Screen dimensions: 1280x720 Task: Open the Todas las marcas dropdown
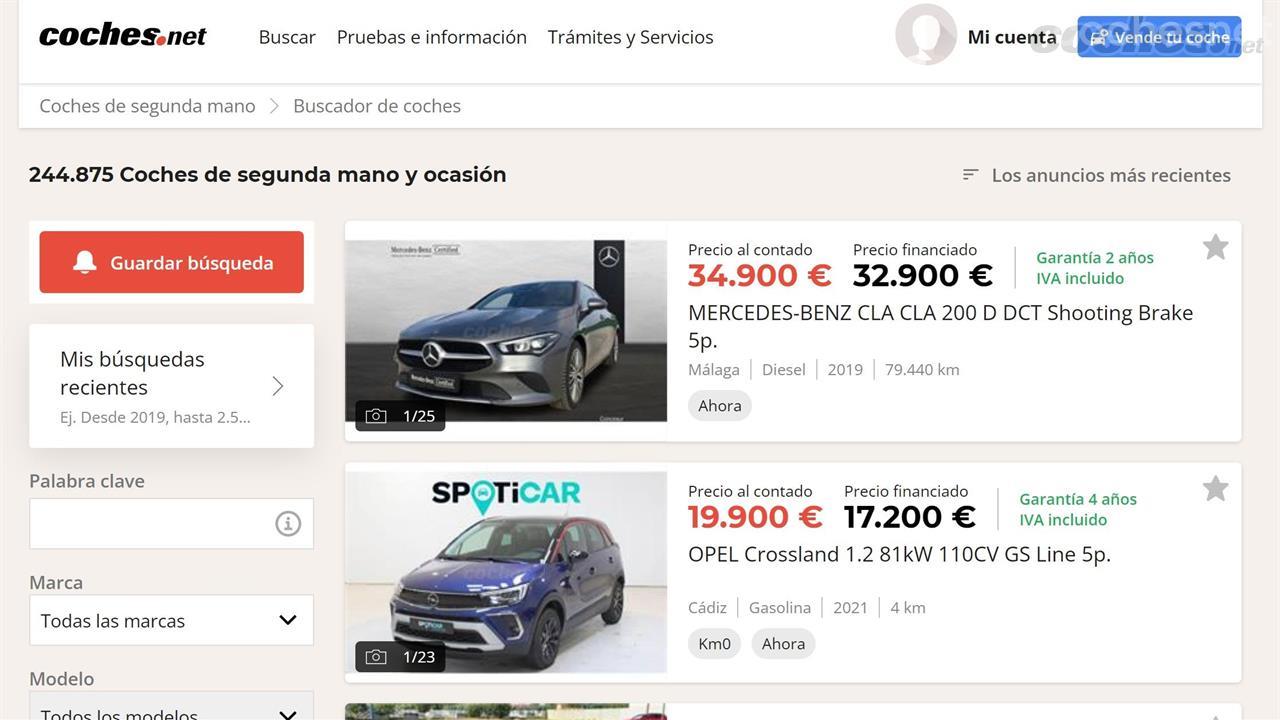point(171,620)
